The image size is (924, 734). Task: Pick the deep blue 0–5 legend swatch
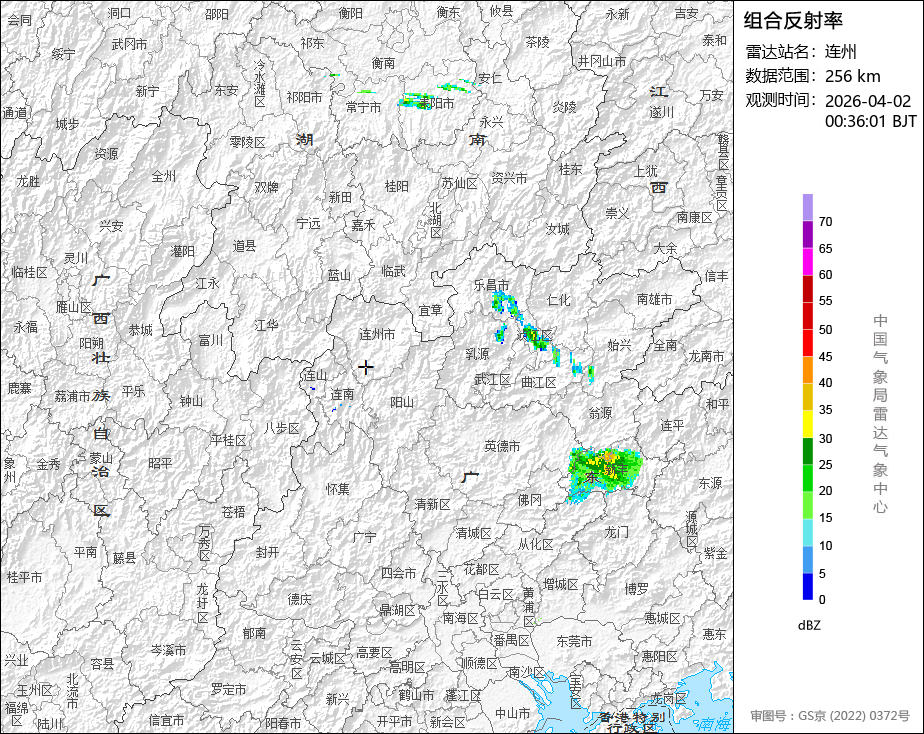pyautogui.click(x=807, y=587)
